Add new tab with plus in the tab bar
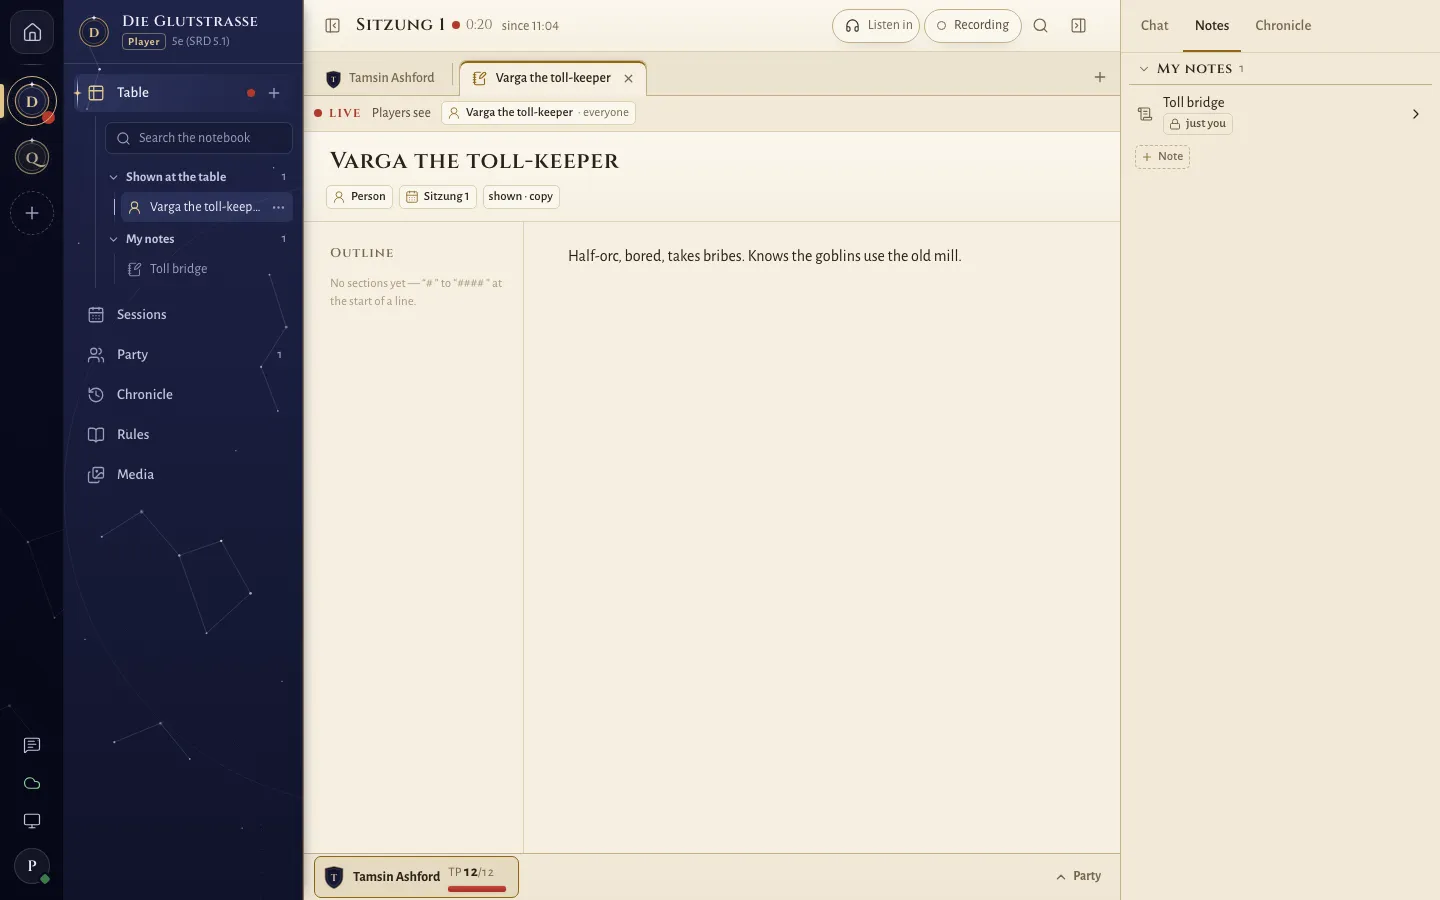Screen dimensions: 1440x900 [1100, 77]
